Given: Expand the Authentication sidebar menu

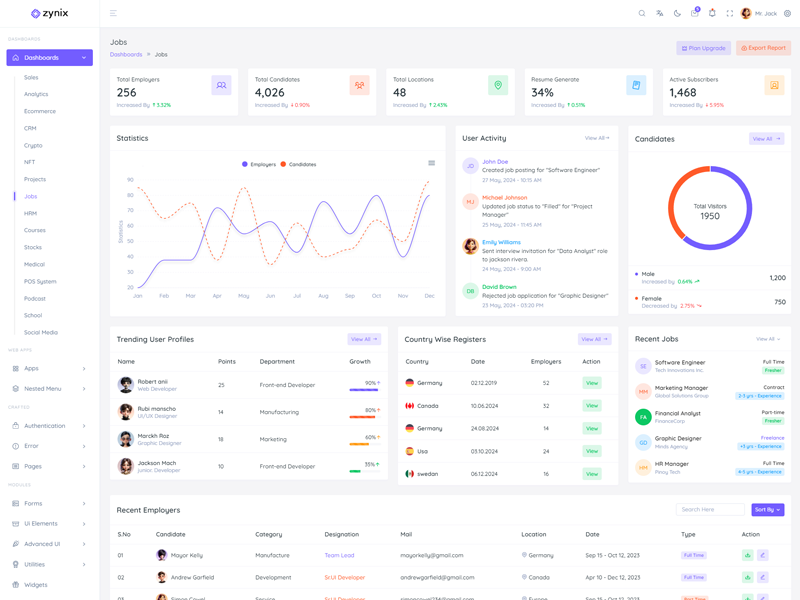Looking at the screenshot, I should [49, 426].
